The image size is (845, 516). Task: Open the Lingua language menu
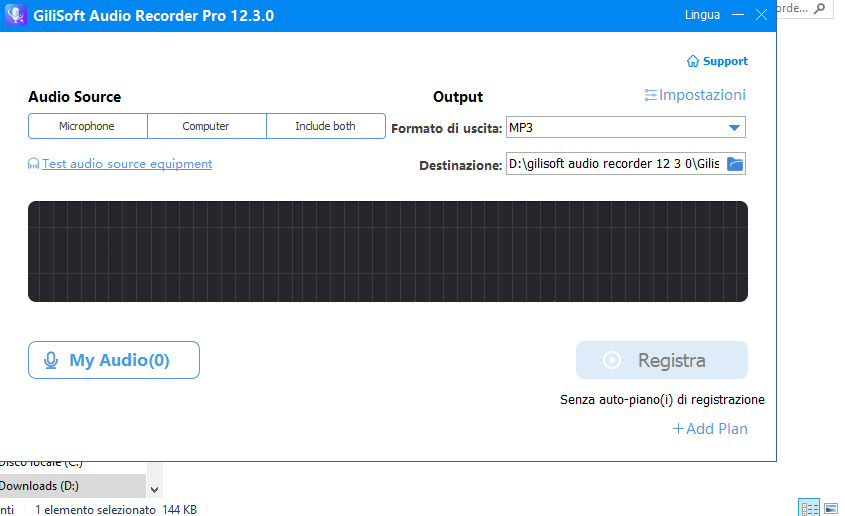[x=702, y=15]
